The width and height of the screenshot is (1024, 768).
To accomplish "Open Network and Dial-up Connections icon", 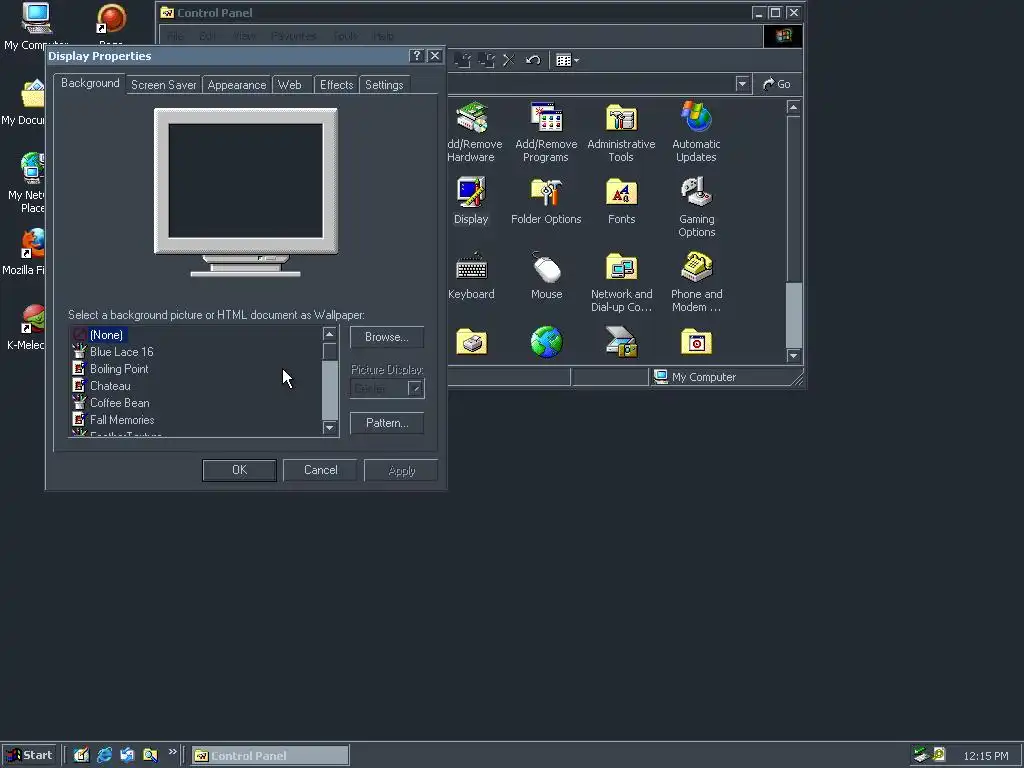I will pos(621,282).
